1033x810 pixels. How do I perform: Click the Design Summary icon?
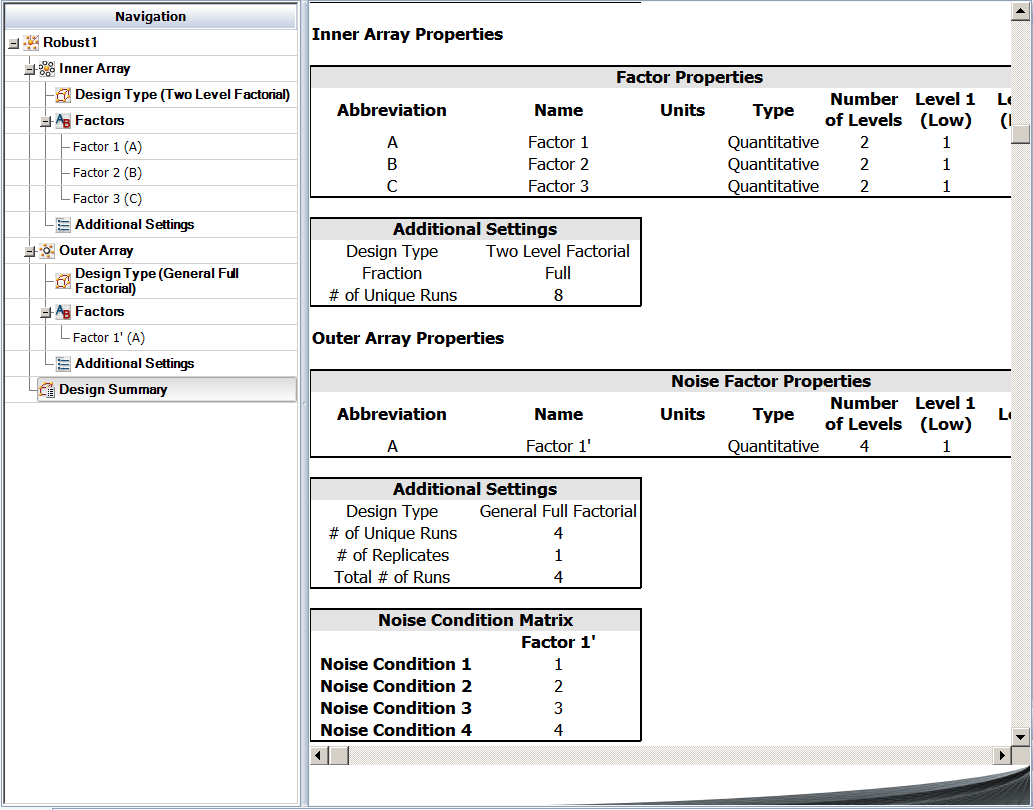[47, 390]
